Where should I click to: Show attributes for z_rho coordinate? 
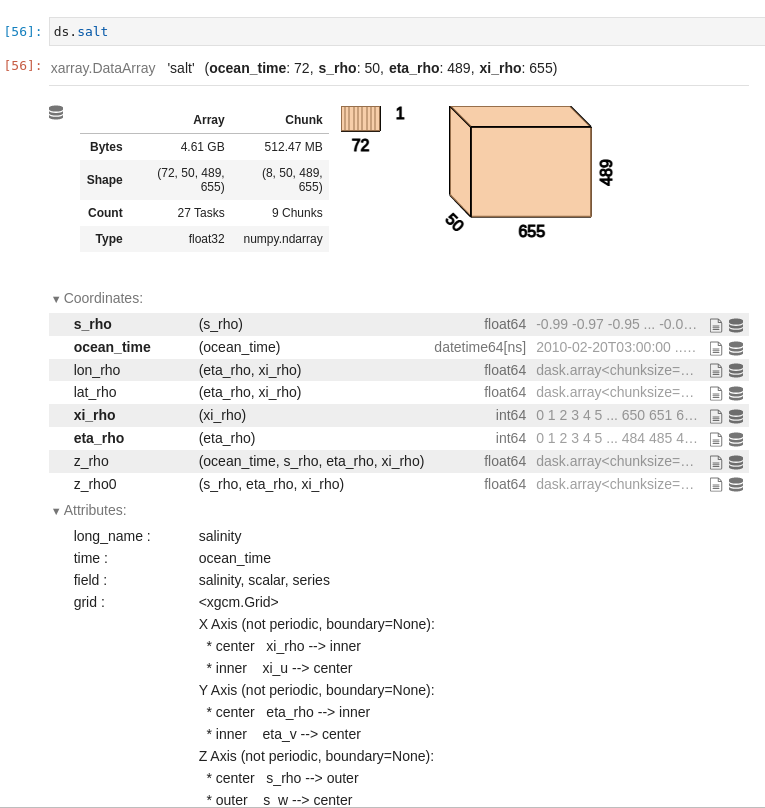[716, 462]
